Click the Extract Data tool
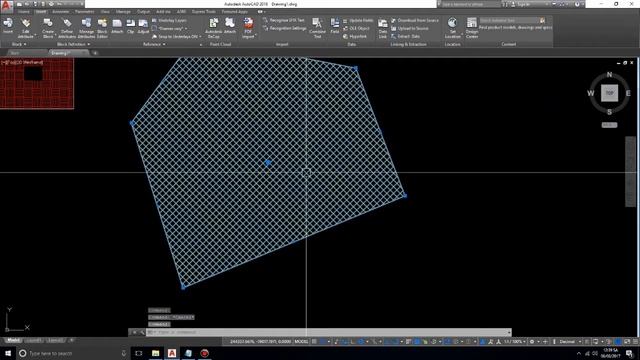This screenshot has height=360, width=640. pyautogui.click(x=405, y=36)
